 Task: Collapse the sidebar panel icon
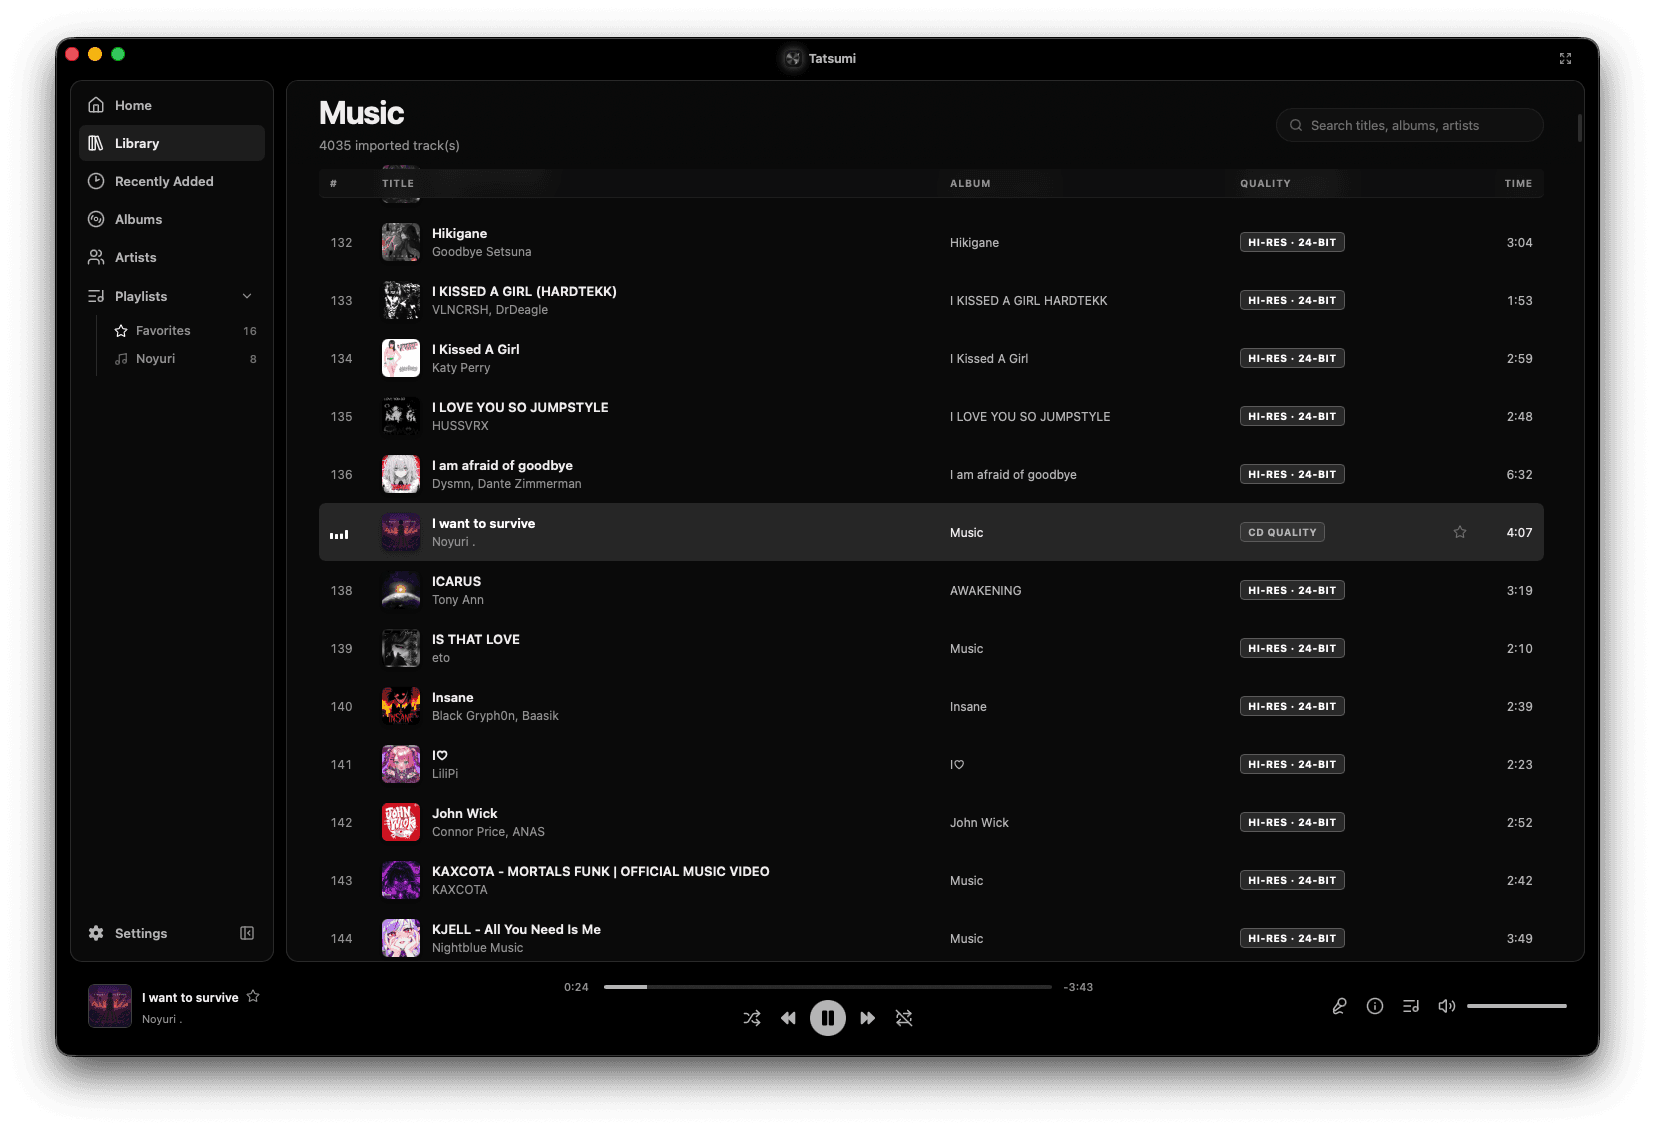[247, 933]
